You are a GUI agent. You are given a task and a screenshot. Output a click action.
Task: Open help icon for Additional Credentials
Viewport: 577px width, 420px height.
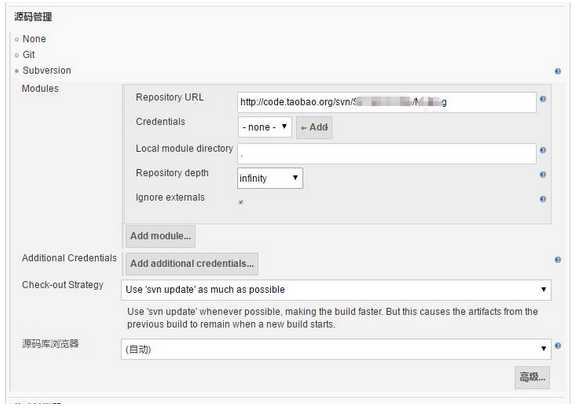pos(558,260)
